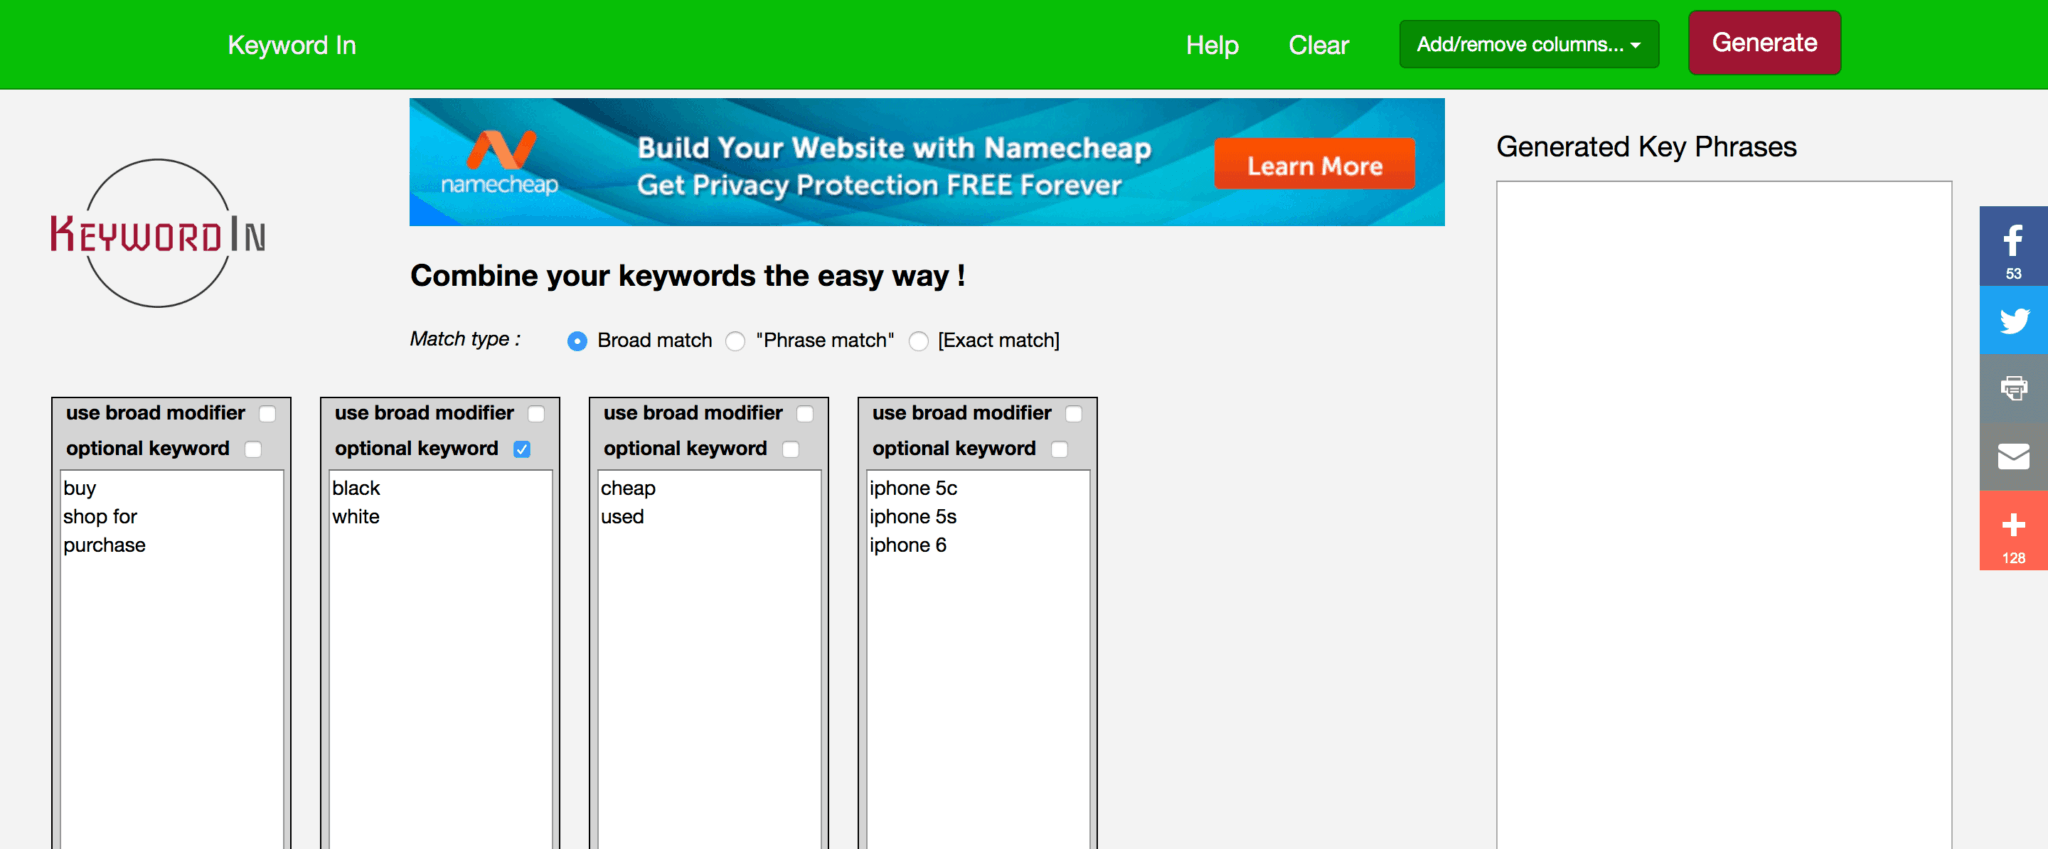Click the 'used' keyword line
Viewport: 2048px width, 849px height.
622,517
